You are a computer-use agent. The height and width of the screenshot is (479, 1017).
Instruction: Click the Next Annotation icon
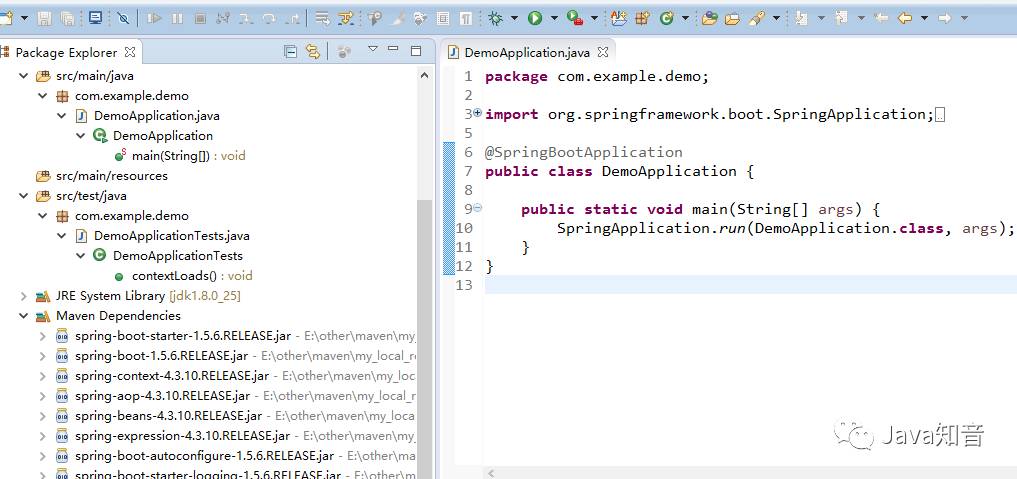[801, 19]
